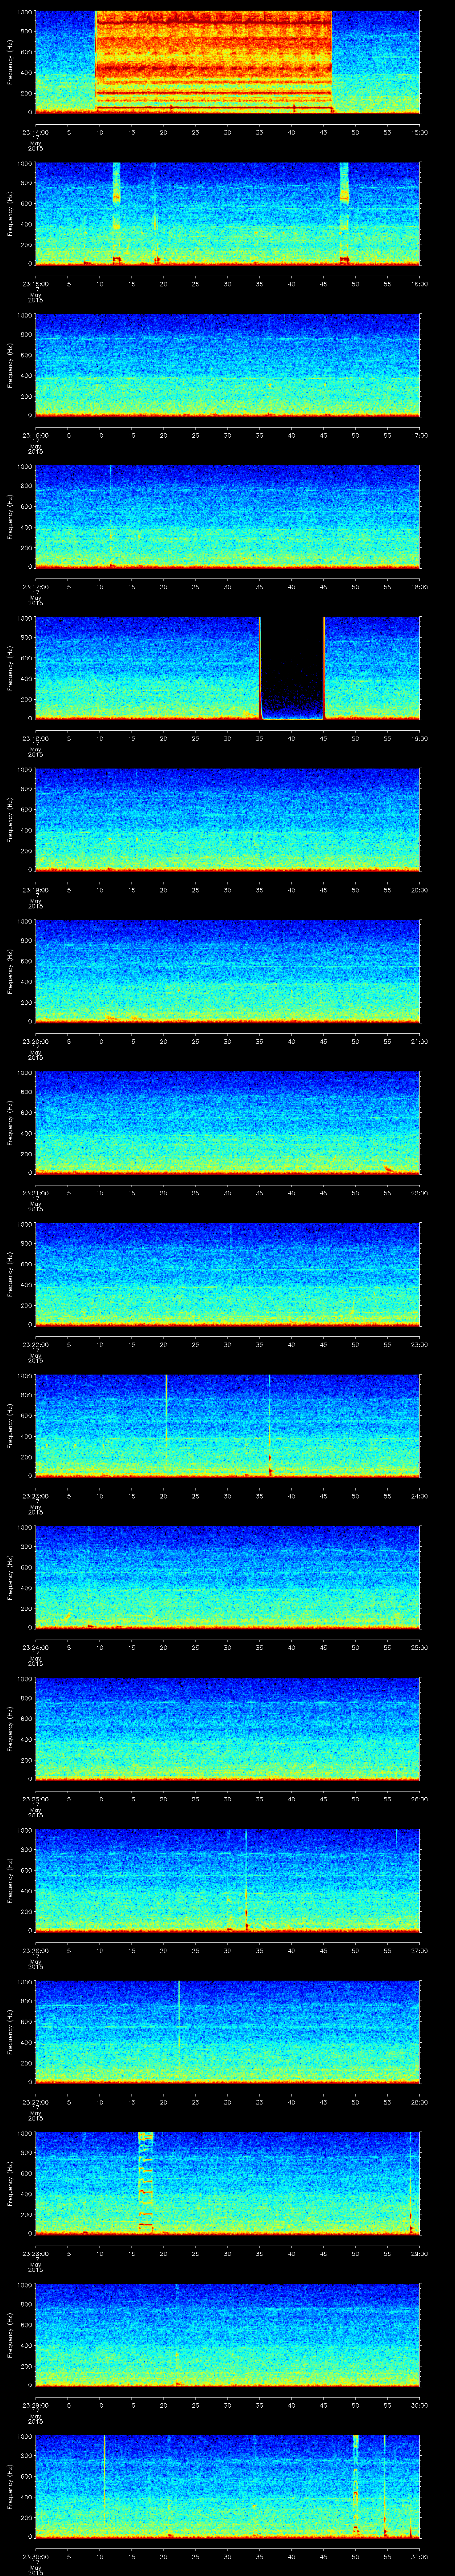Image resolution: width=455 pixels, height=2576 pixels.
Task: Click the 25:00 end time label
Action: click(420, 1647)
